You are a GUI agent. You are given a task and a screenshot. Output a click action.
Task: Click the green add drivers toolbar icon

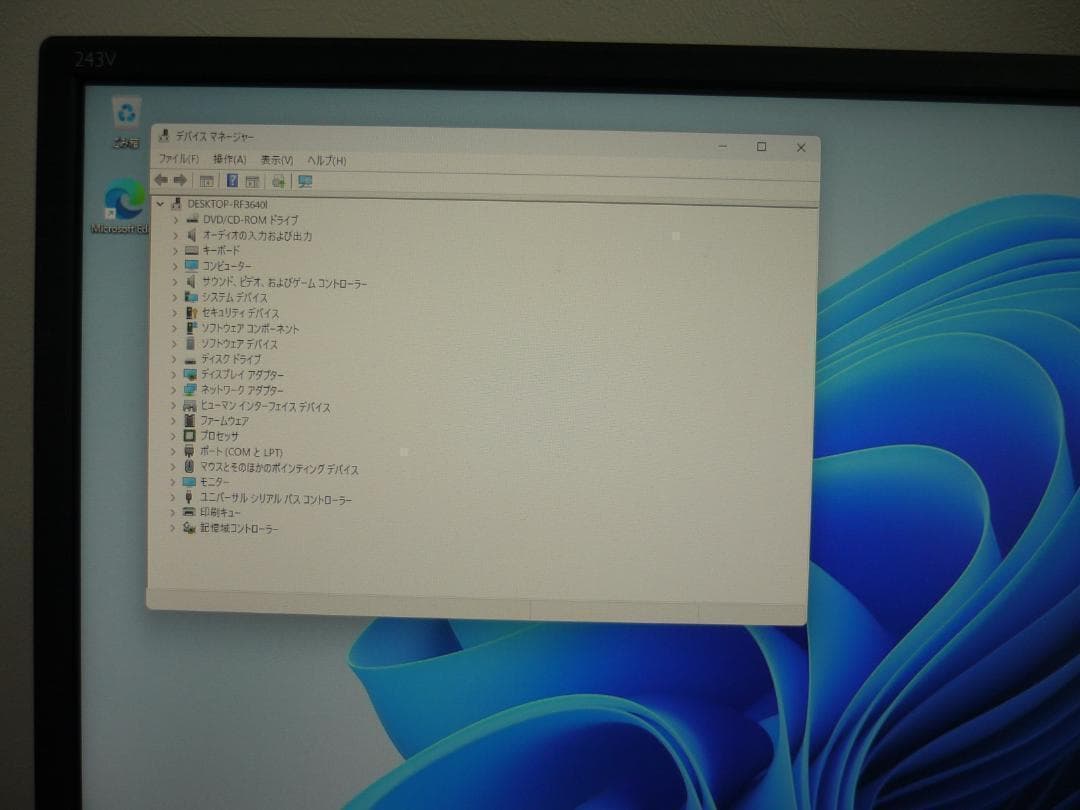click(x=278, y=181)
